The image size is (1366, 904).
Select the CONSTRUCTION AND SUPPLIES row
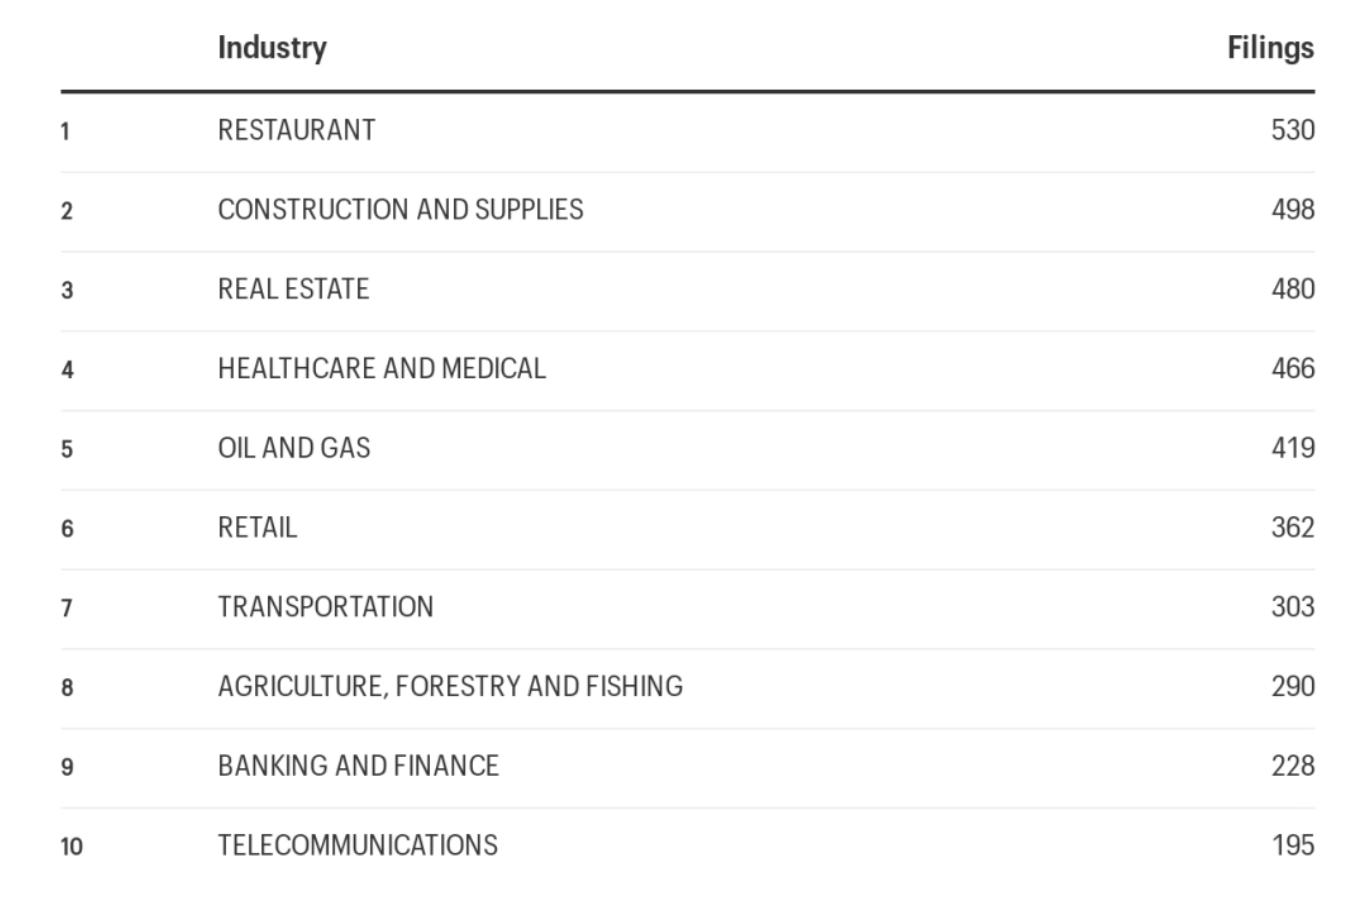click(x=687, y=211)
